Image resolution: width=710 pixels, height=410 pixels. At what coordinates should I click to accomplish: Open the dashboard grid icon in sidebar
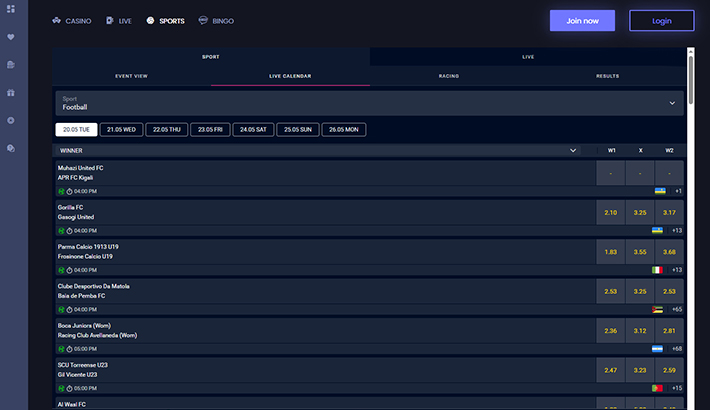(11, 9)
